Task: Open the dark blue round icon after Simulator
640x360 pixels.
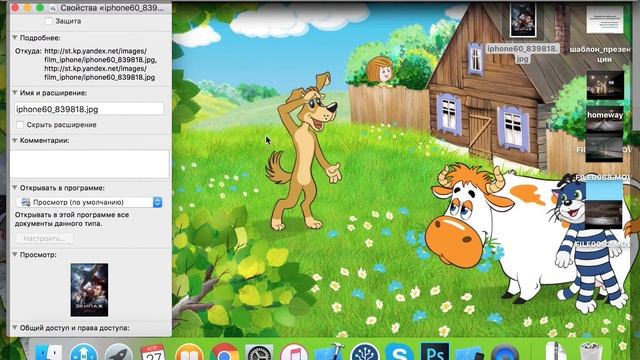Action: pyautogui.click(x=505, y=353)
